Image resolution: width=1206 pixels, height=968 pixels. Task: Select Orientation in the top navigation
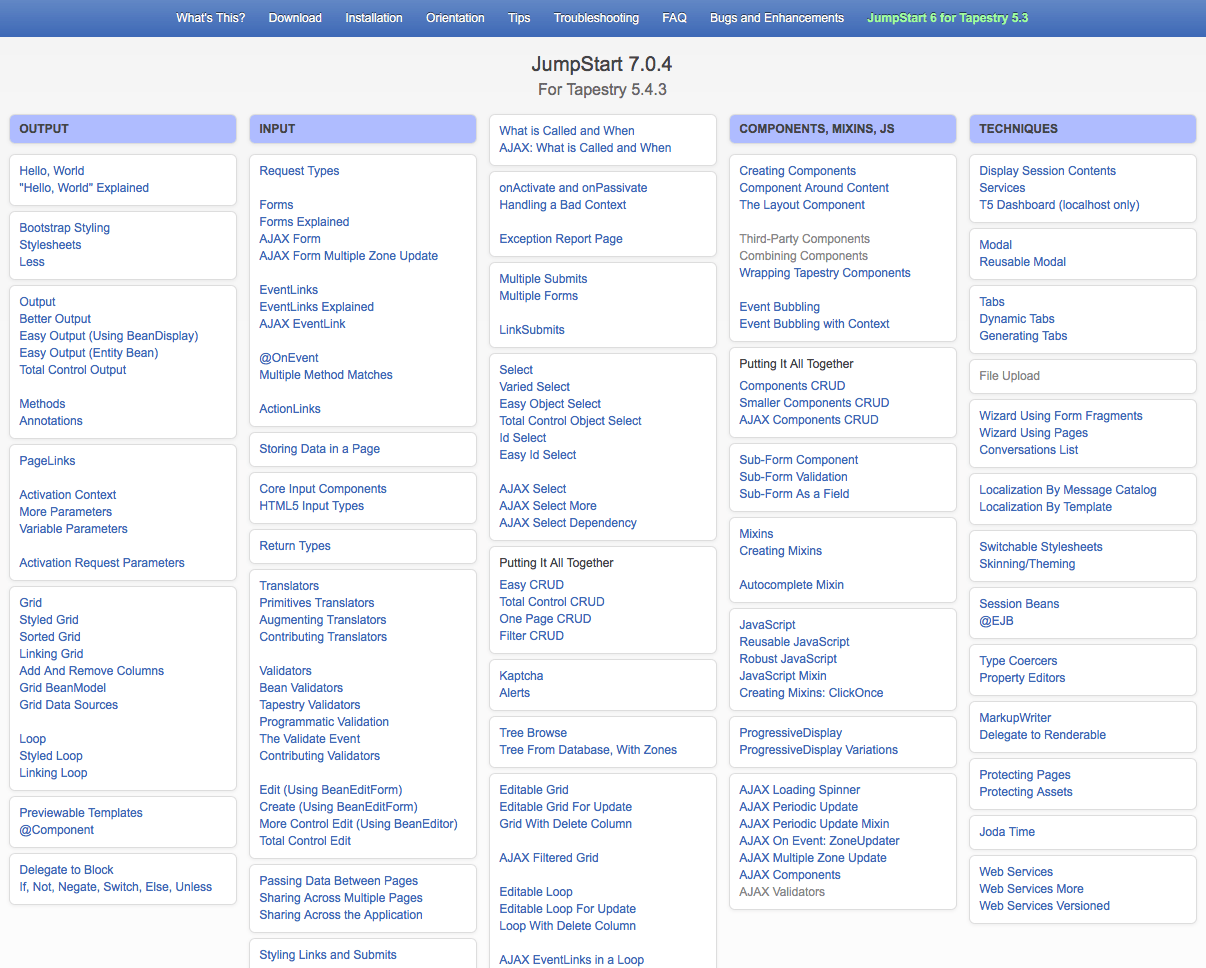pos(455,18)
